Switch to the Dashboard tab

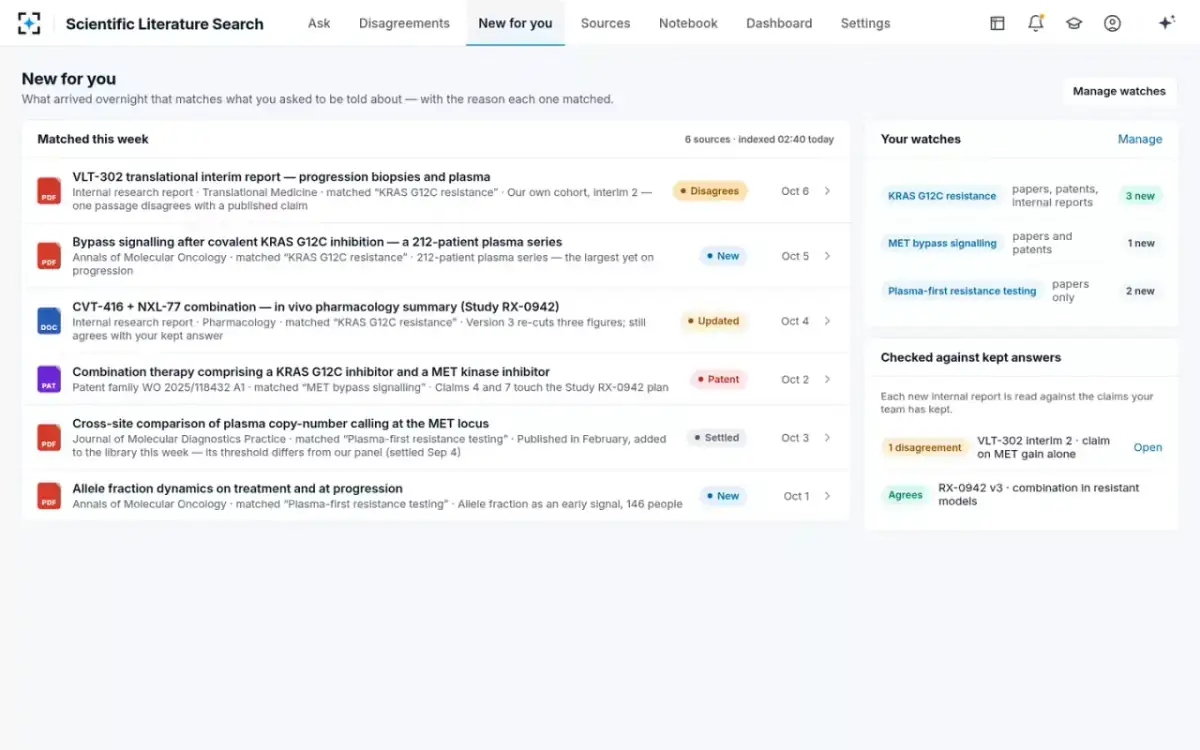click(x=779, y=23)
